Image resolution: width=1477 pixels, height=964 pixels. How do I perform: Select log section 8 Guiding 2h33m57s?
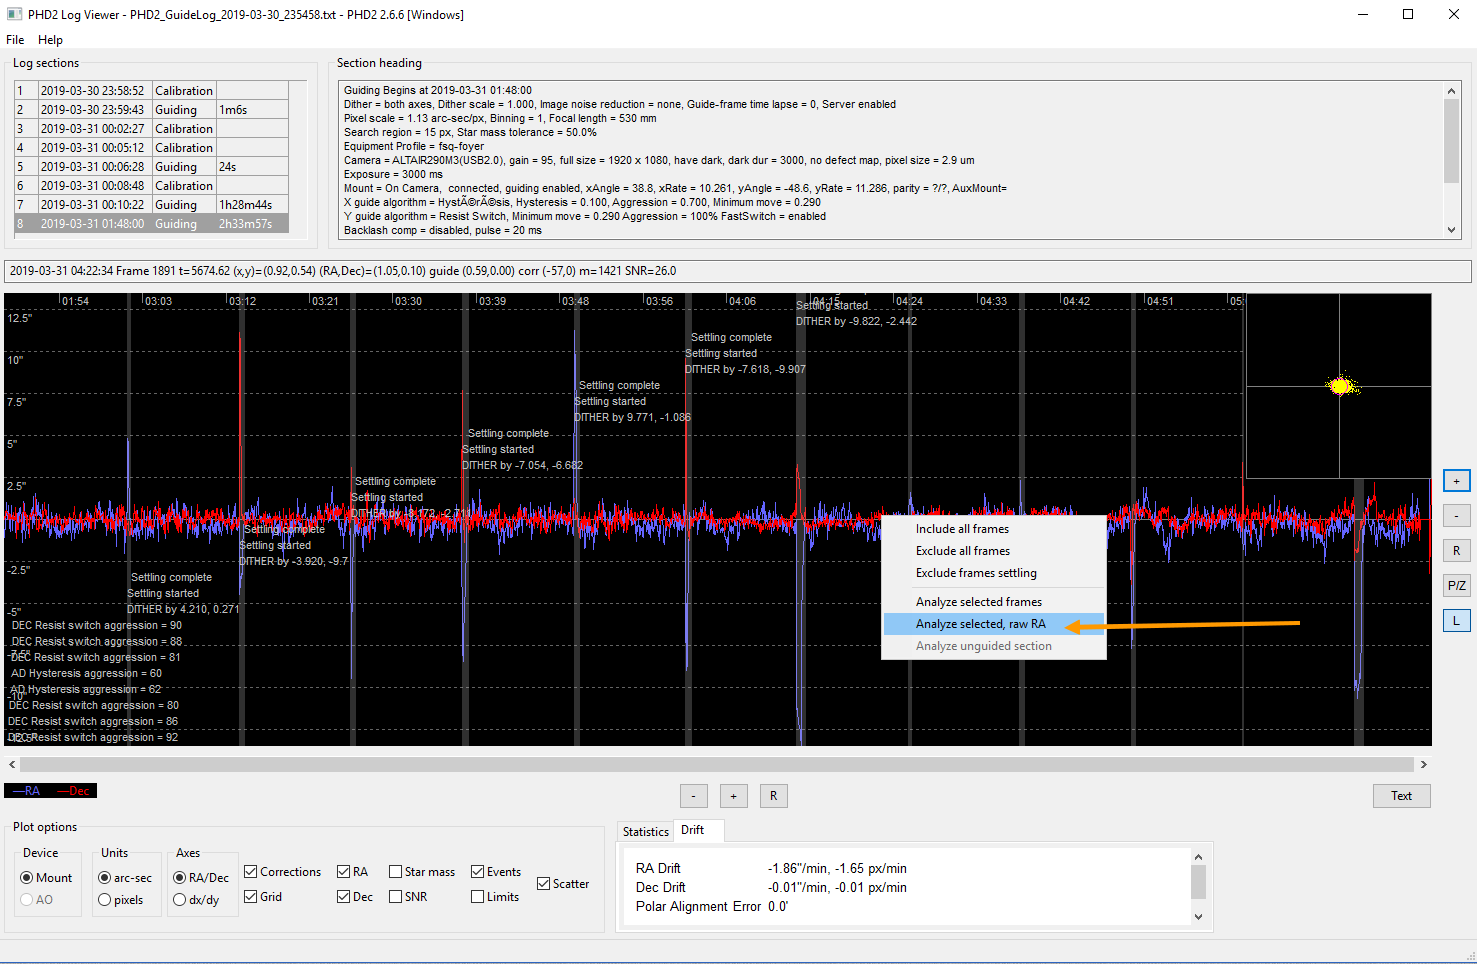151,224
